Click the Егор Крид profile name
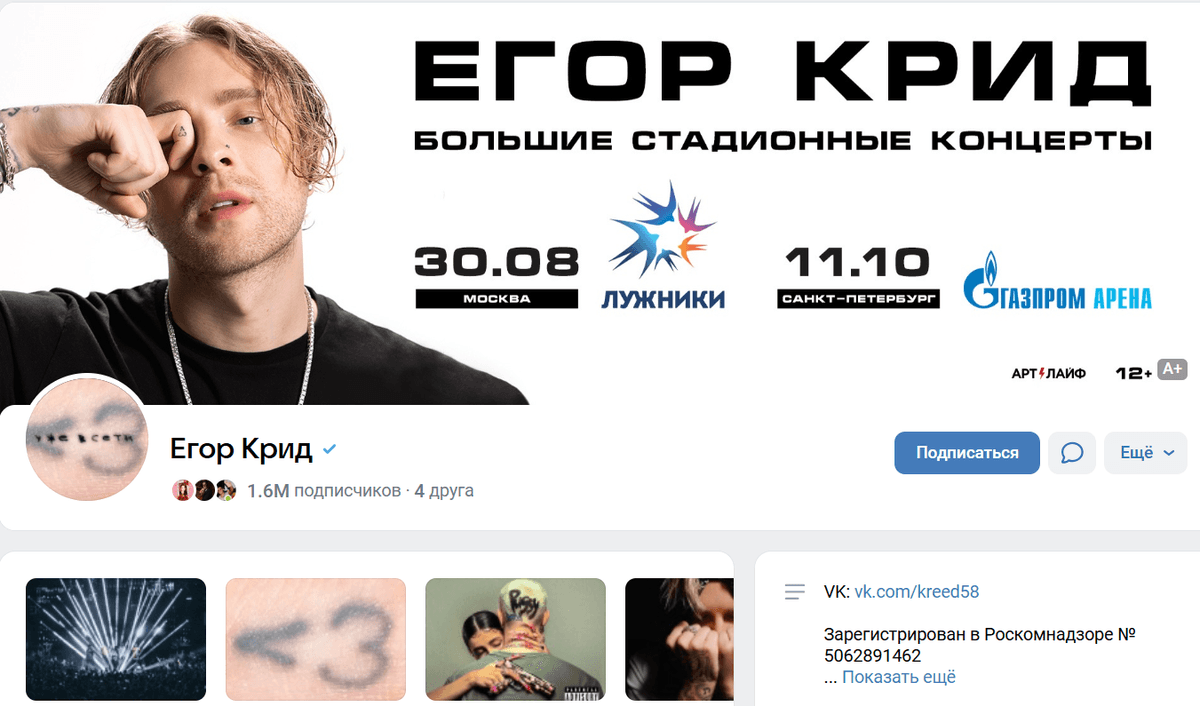The image size is (1200, 706). pos(241,450)
